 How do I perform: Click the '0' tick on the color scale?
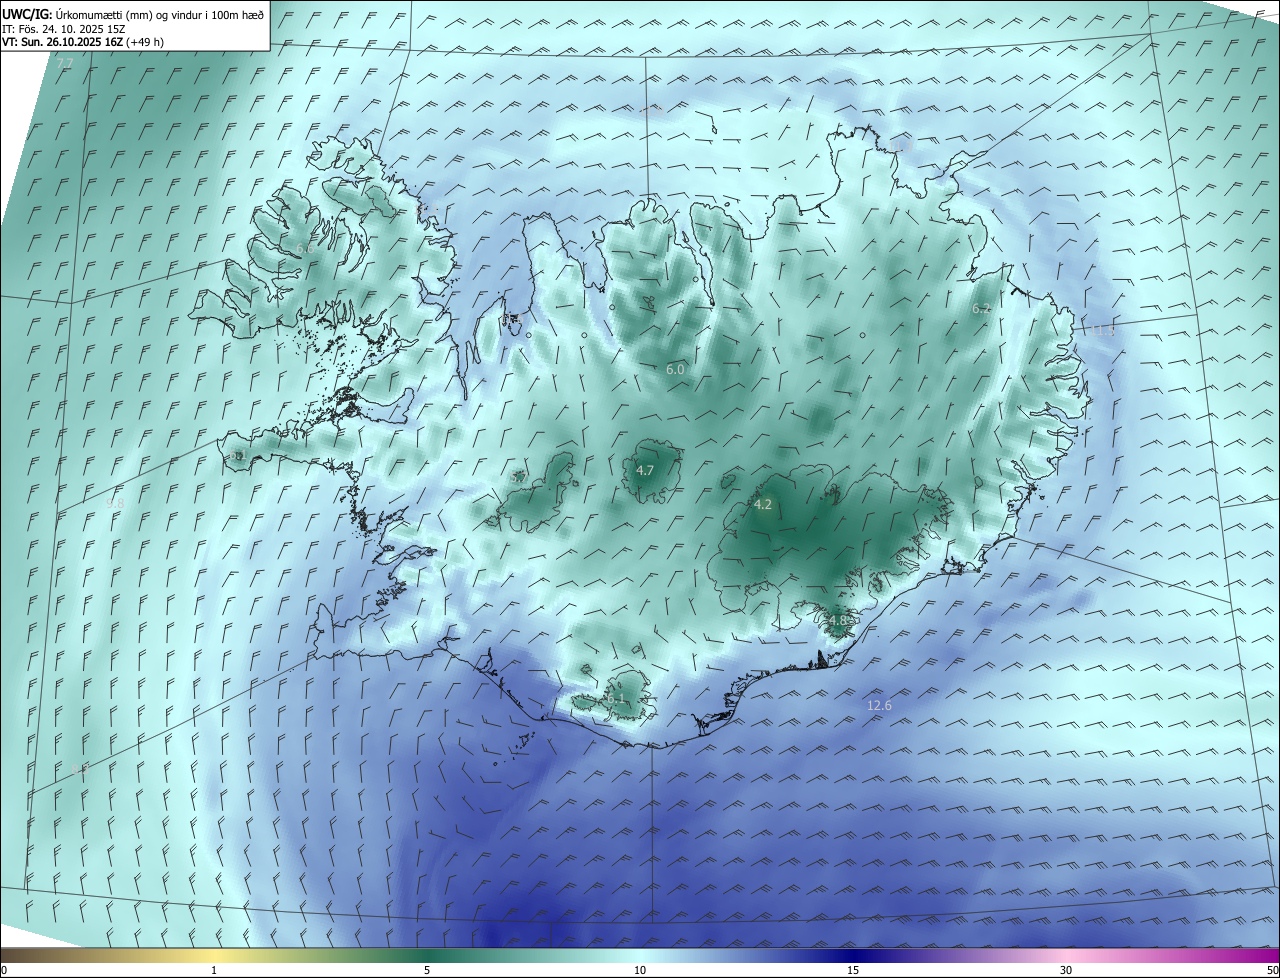(x=4, y=970)
